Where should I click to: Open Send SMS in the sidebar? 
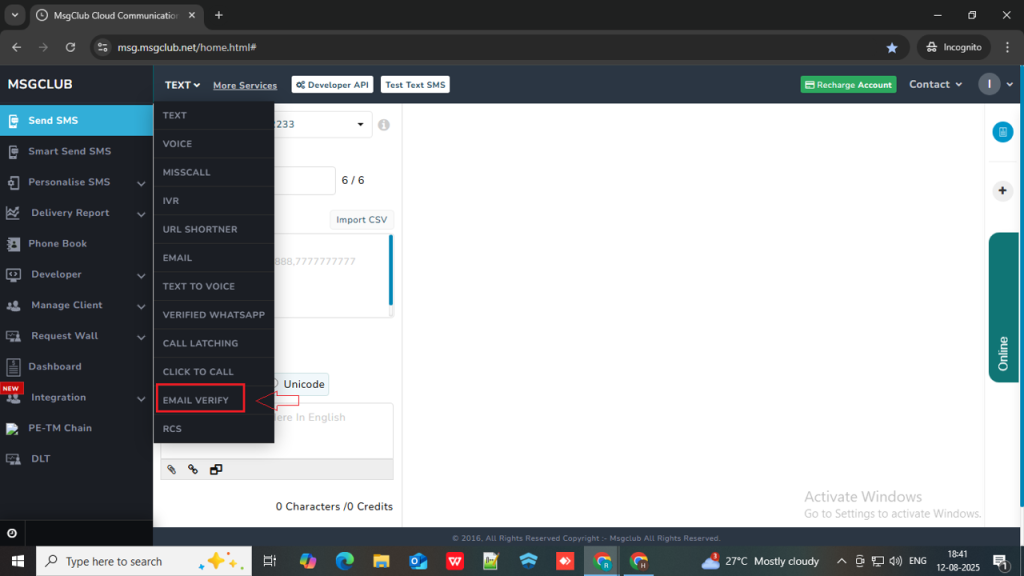tap(76, 121)
